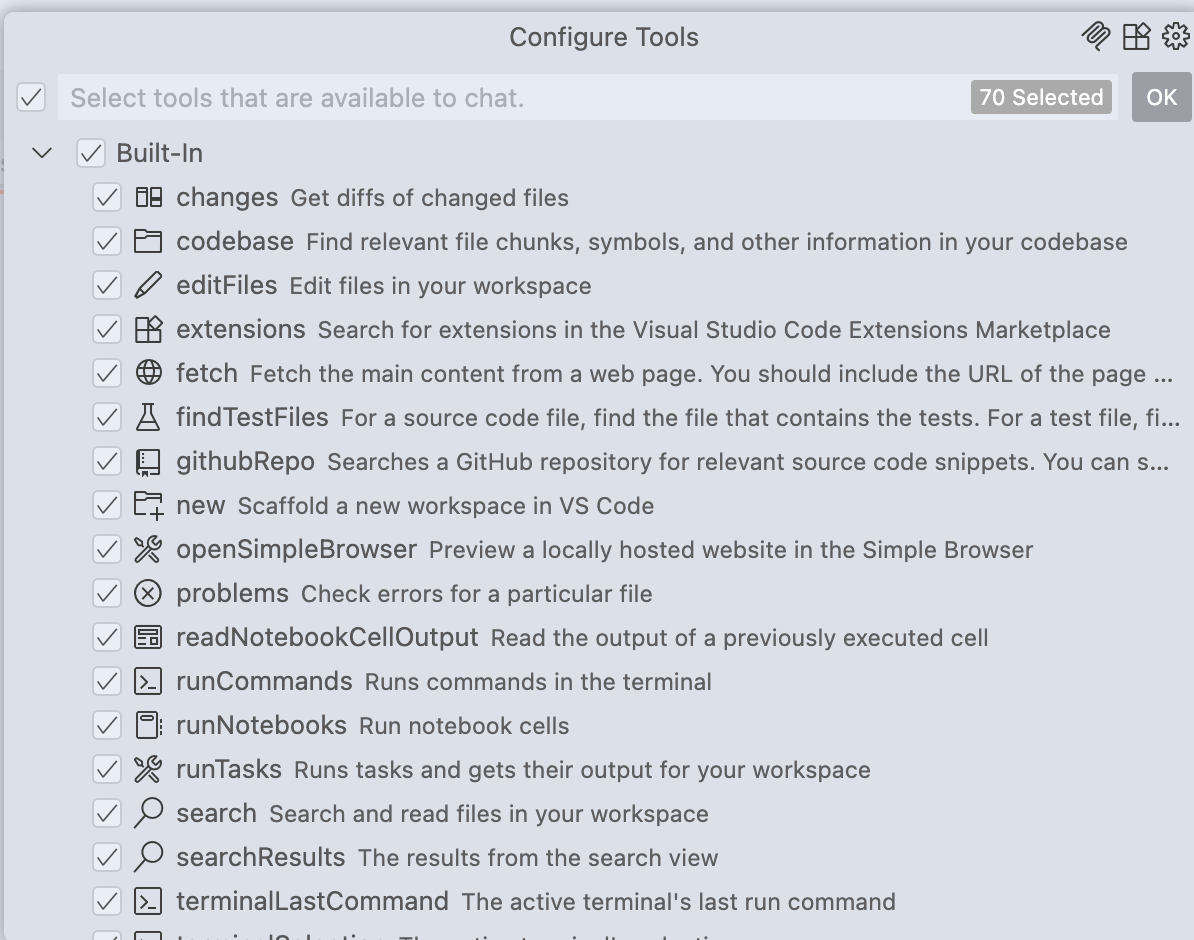
Task: Click 'Preview a locally hosted website' description
Action: click(x=731, y=549)
